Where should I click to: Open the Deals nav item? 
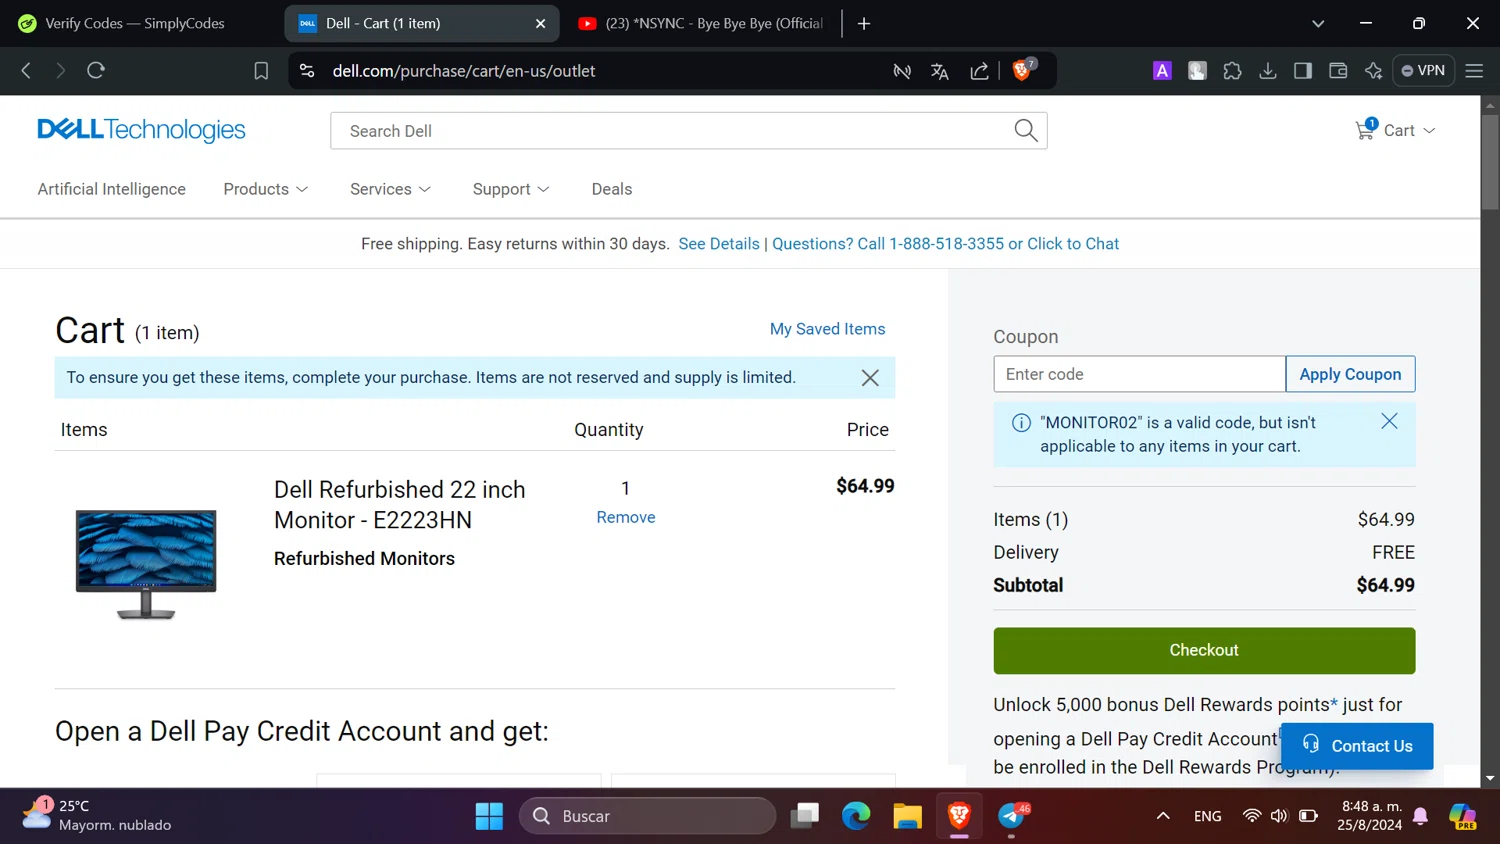tap(612, 189)
